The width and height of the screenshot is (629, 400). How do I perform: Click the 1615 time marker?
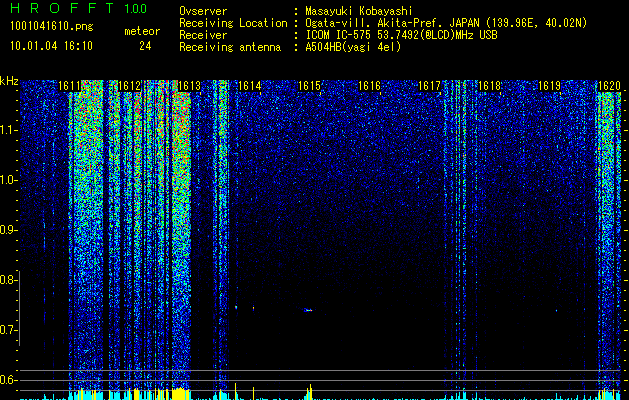pyautogui.click(x=310, y=86)
